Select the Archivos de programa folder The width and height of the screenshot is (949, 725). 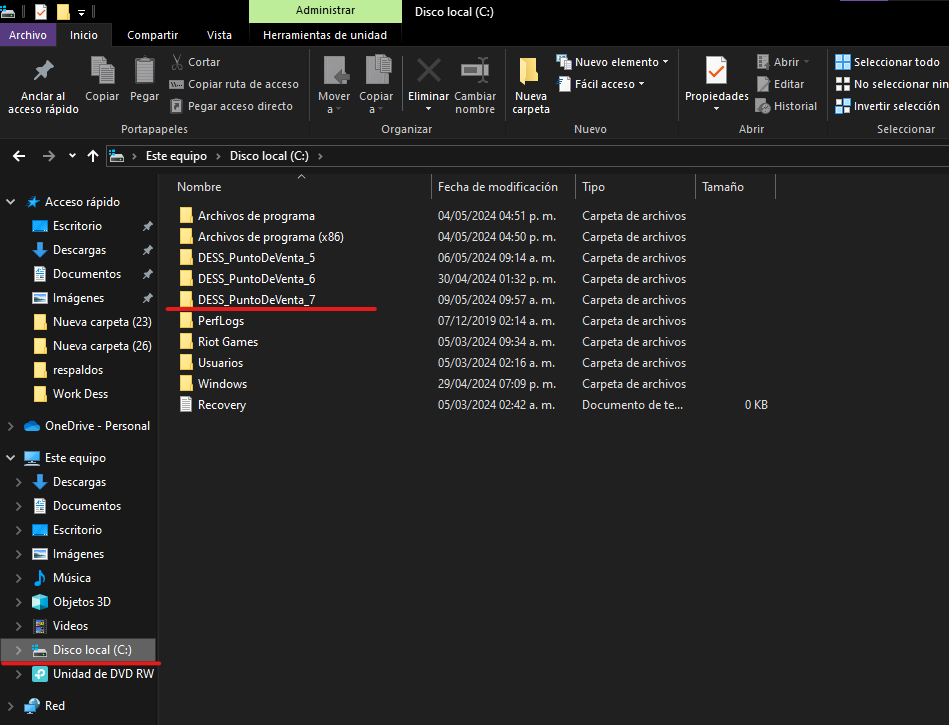[x=256, y=216]
